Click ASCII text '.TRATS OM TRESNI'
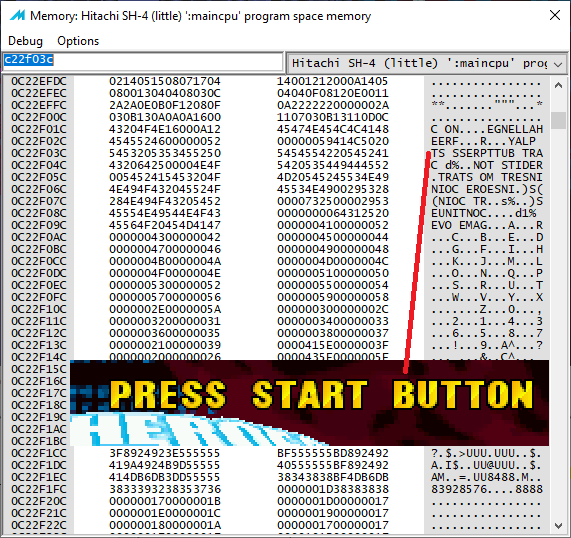The width and height of the screenshot is (571, 538). click(x=487, y=177)
